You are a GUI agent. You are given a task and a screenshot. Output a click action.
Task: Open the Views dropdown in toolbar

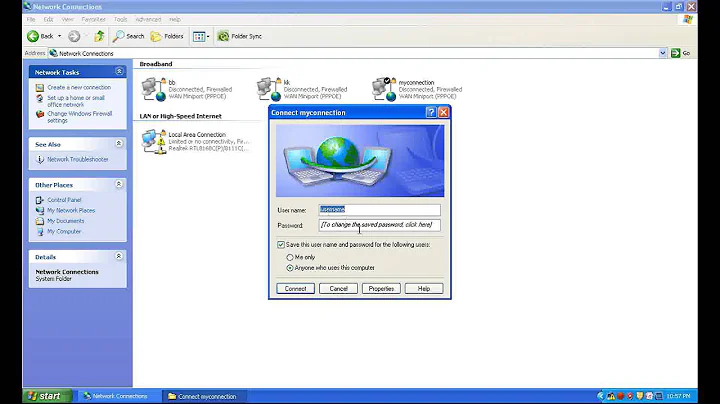pos(201,36)
